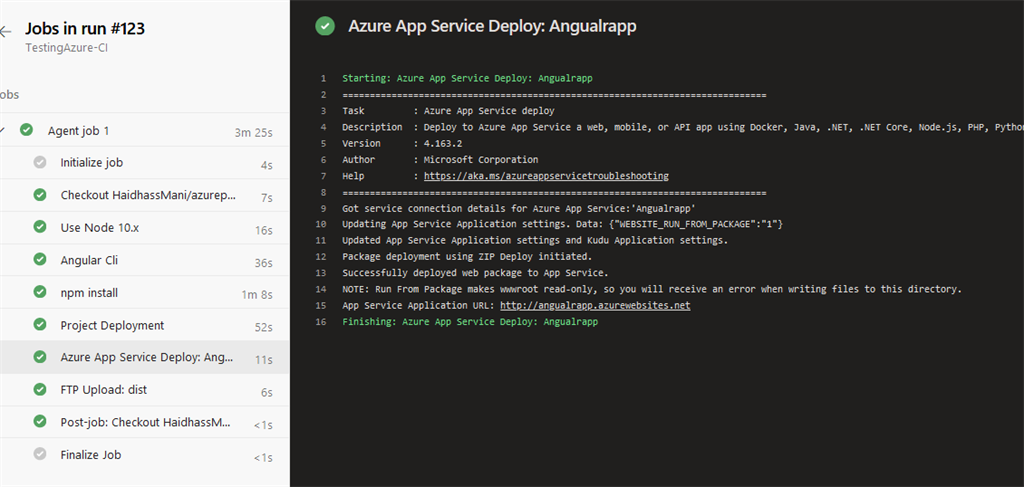Click the 36s Angular Cli duration
The height and width of the screenshot is (487, 1024).
[x=264, y=262]
